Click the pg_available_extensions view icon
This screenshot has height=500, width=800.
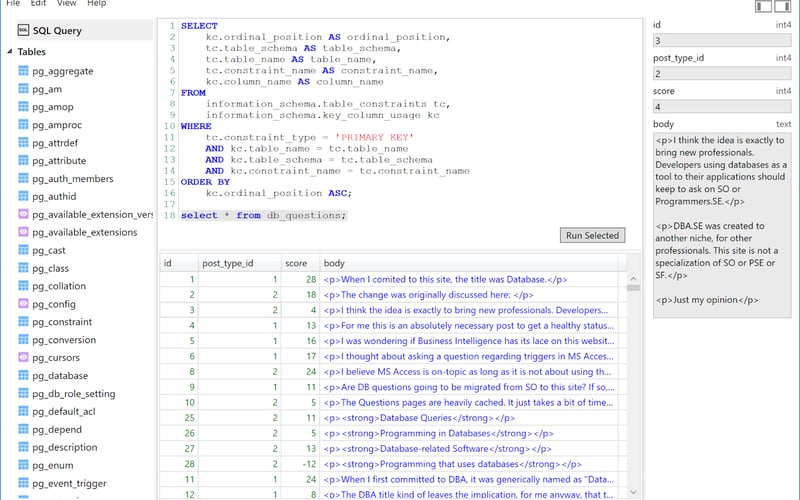tap(23, 232)
